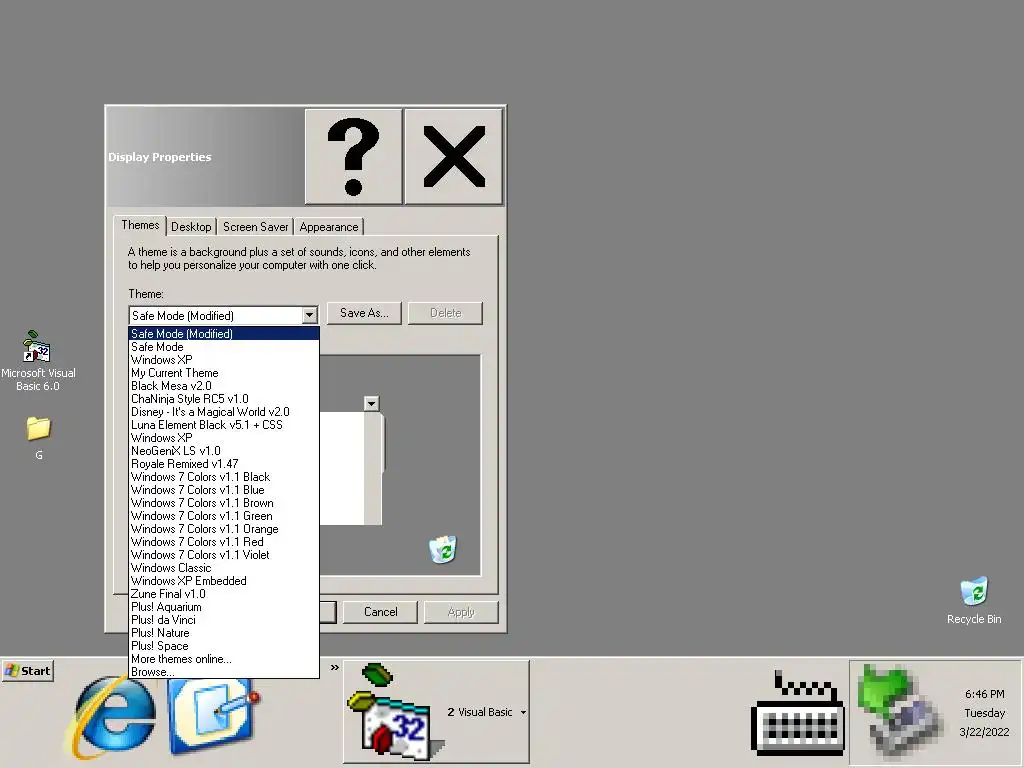
Task: Select the Plus! Nature theme
Action: point(224,633)
